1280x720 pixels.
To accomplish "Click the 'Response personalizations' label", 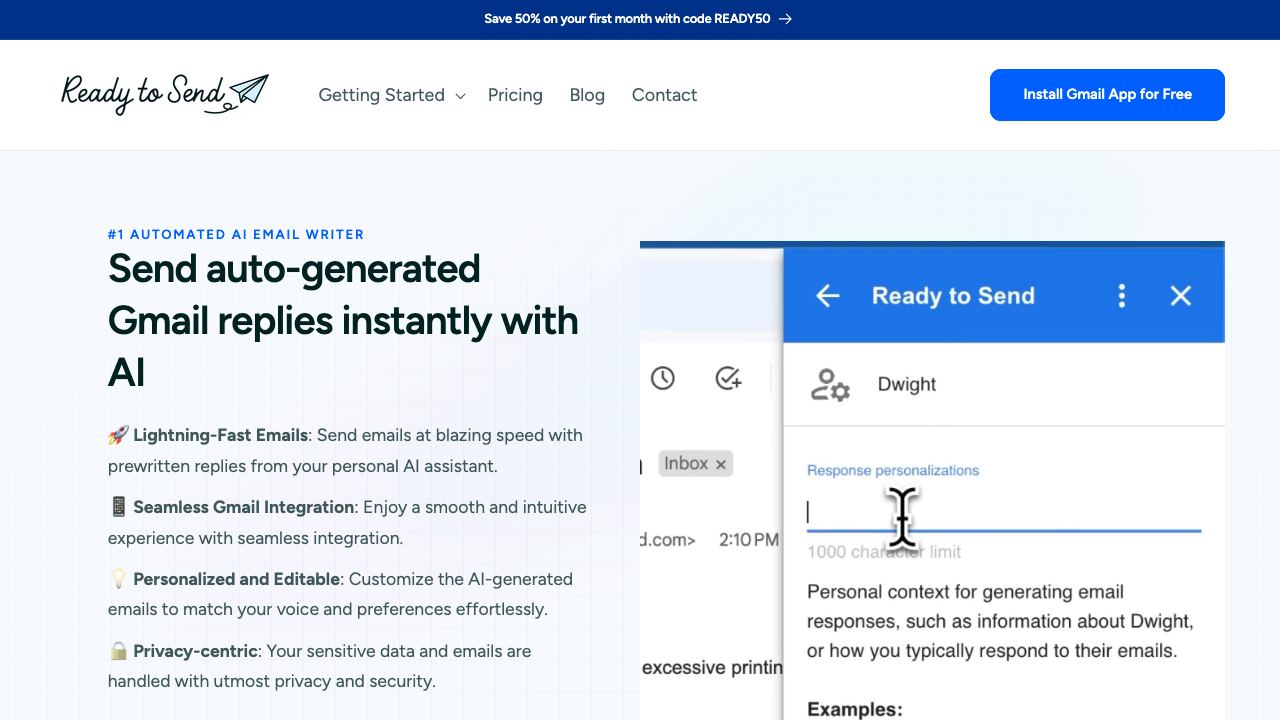I will point(893,471).
